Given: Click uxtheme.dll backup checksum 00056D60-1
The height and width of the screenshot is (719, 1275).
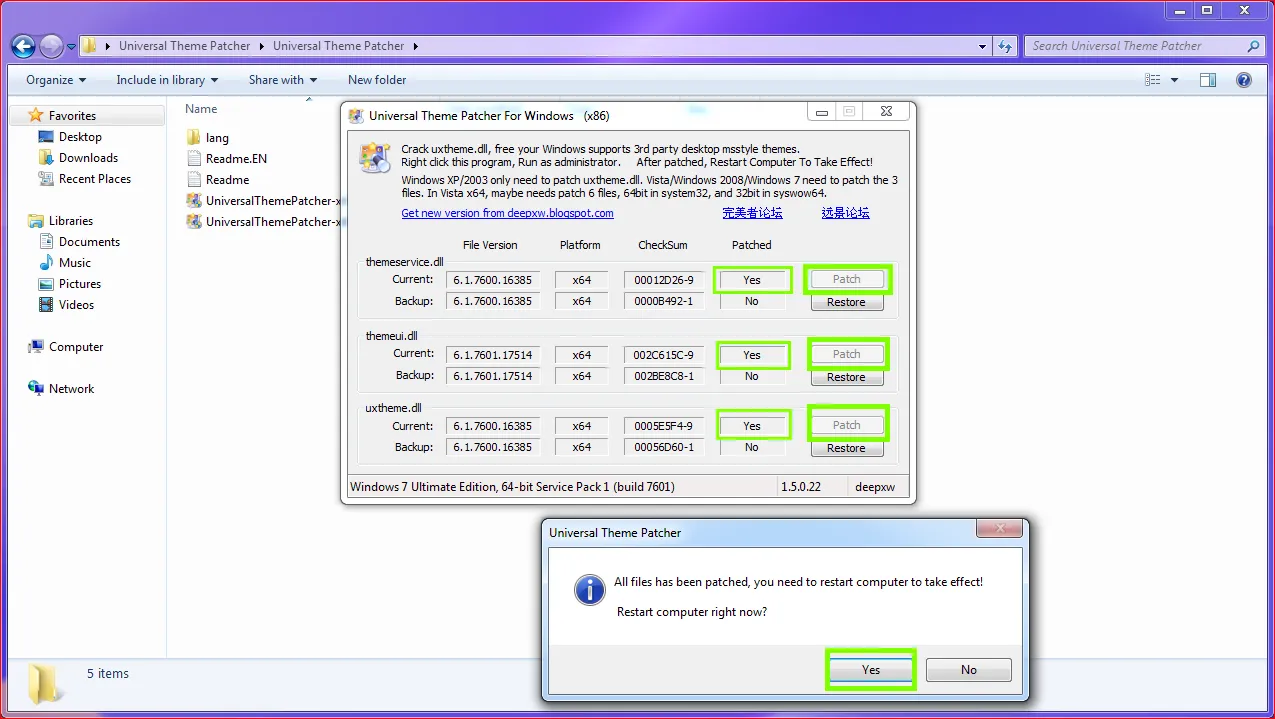Looking at the screenshot, I should tap(663, 448).
